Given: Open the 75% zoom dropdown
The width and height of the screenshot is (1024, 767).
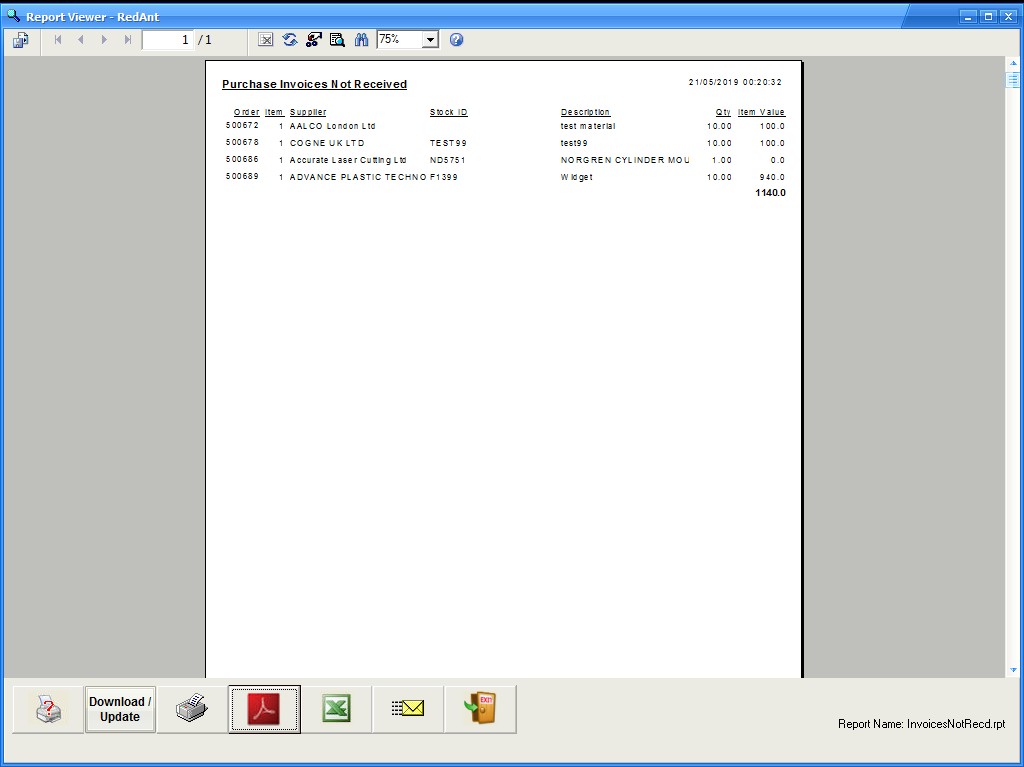Looking at the screenshot, I should pos(430,40).
